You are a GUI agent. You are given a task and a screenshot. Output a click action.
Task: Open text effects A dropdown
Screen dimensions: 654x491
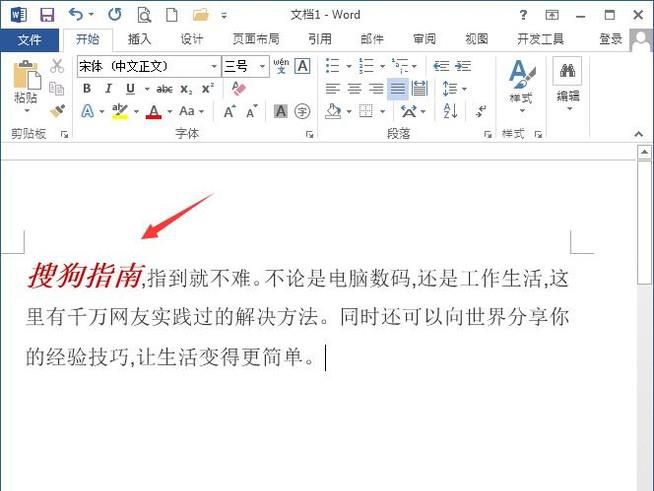coord(102,111)
